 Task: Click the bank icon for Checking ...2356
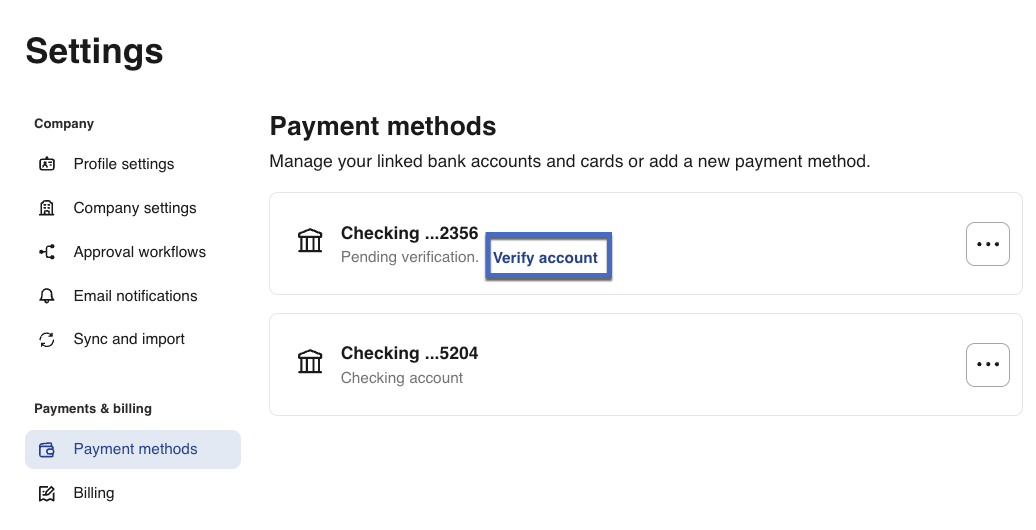tap(310, 241)
